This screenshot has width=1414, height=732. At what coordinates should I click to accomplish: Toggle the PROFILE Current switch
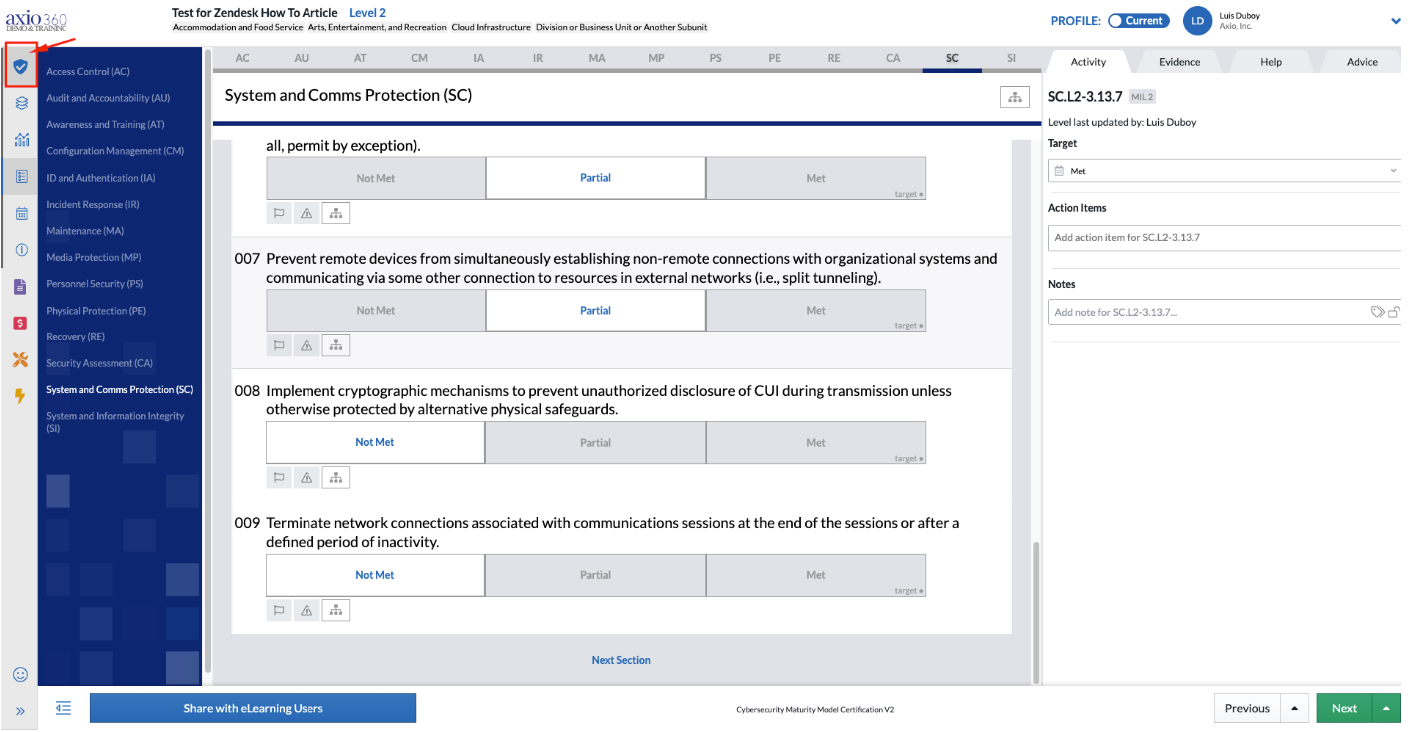[1138, 21]
